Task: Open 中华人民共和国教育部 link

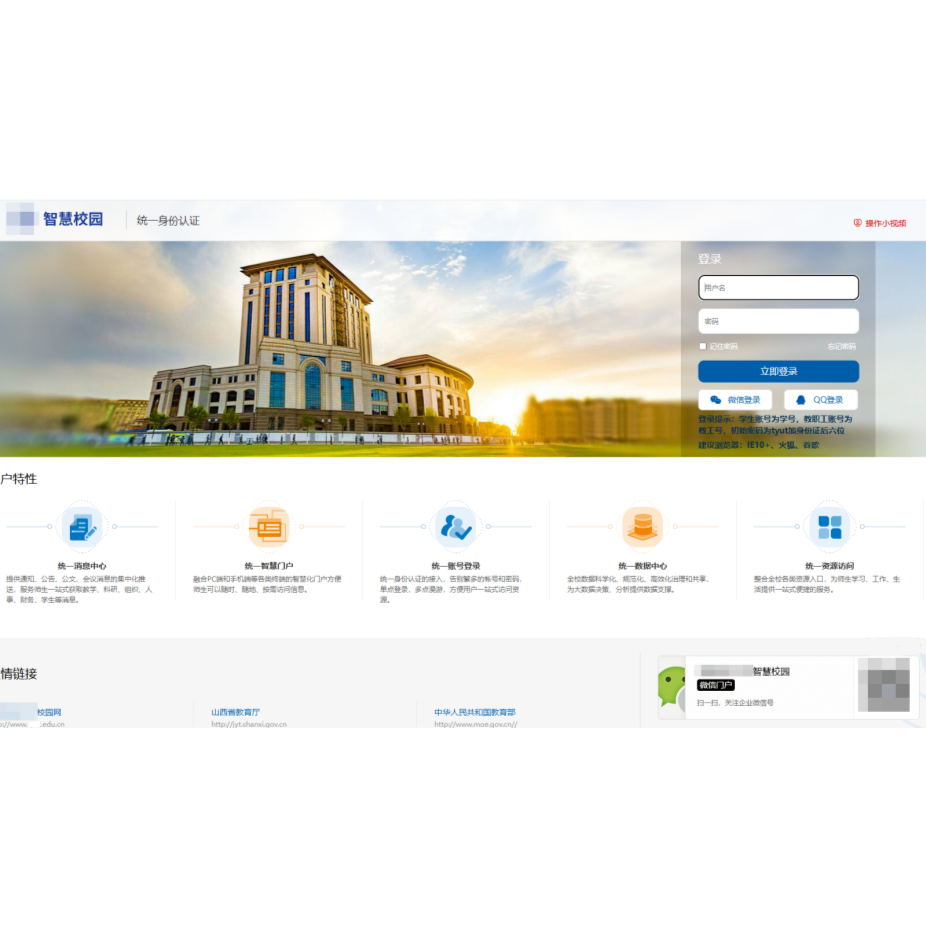Action: (474, 712)
